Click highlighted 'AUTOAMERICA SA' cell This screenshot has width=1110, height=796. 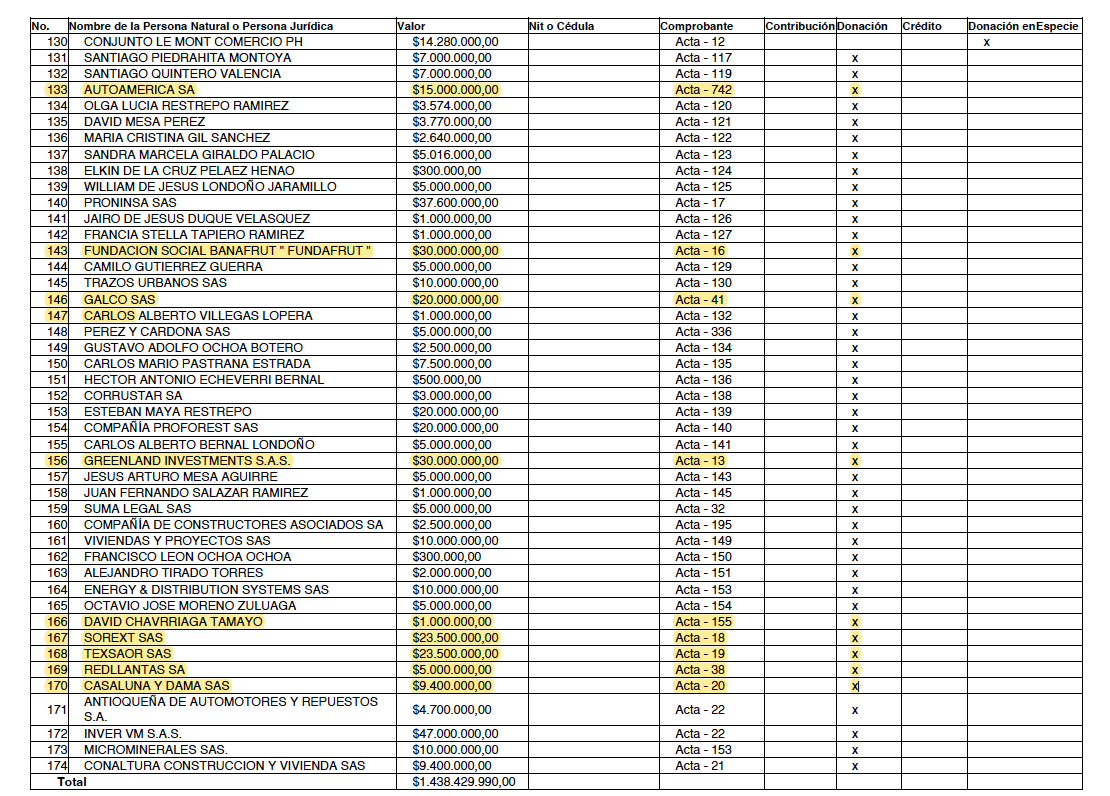[x=139, y=90]
